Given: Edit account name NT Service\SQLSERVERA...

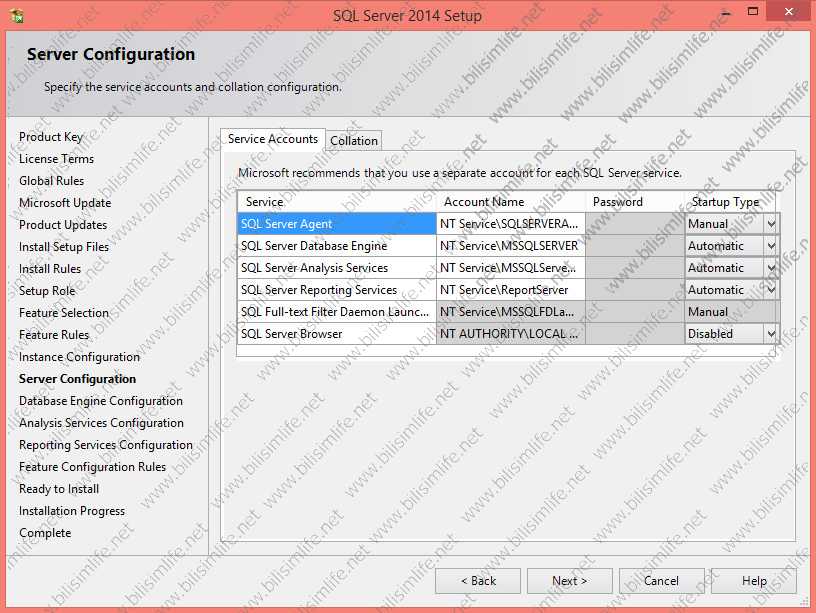Looking at the screenshot, I should 511,224.
